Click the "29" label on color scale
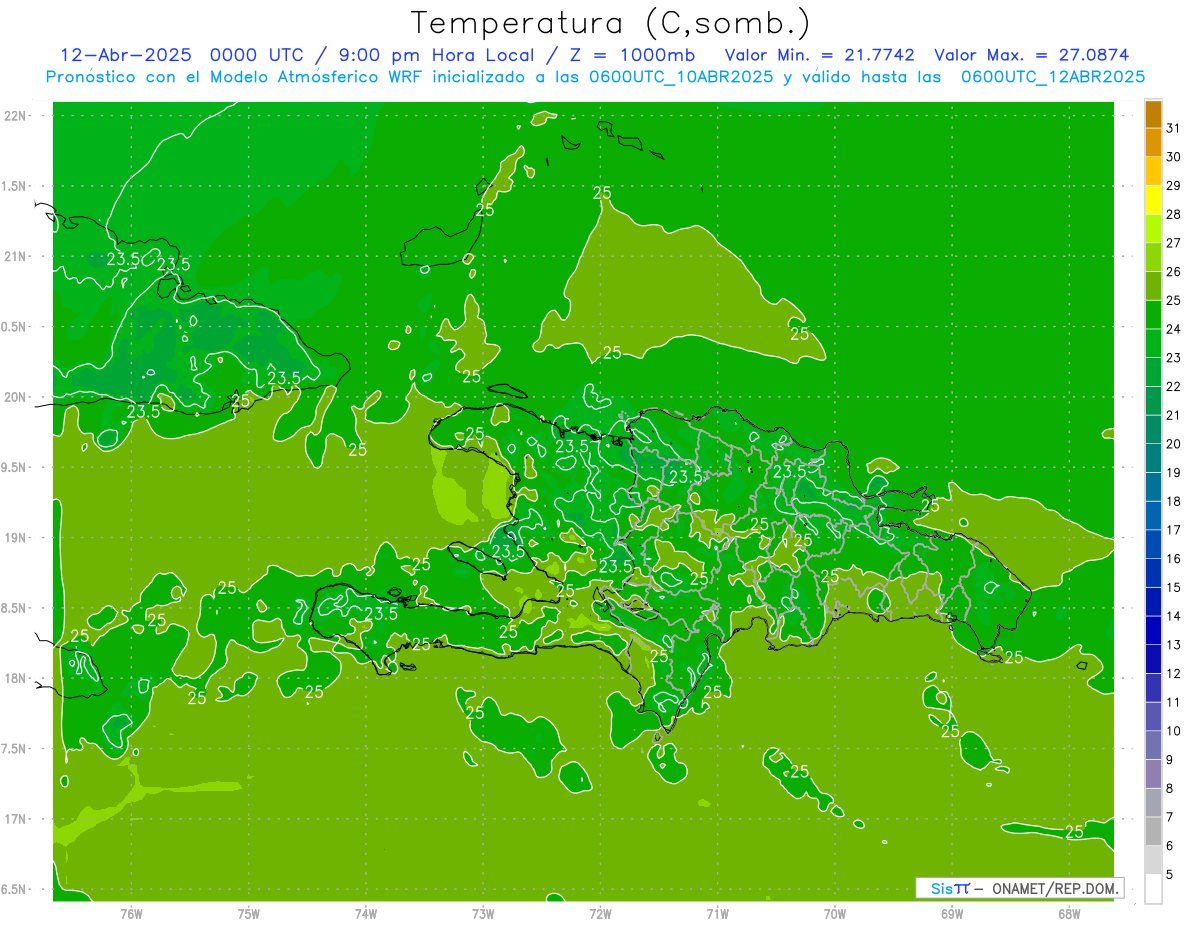The height and width of the screenshot is (927, 1200). 1174,186
